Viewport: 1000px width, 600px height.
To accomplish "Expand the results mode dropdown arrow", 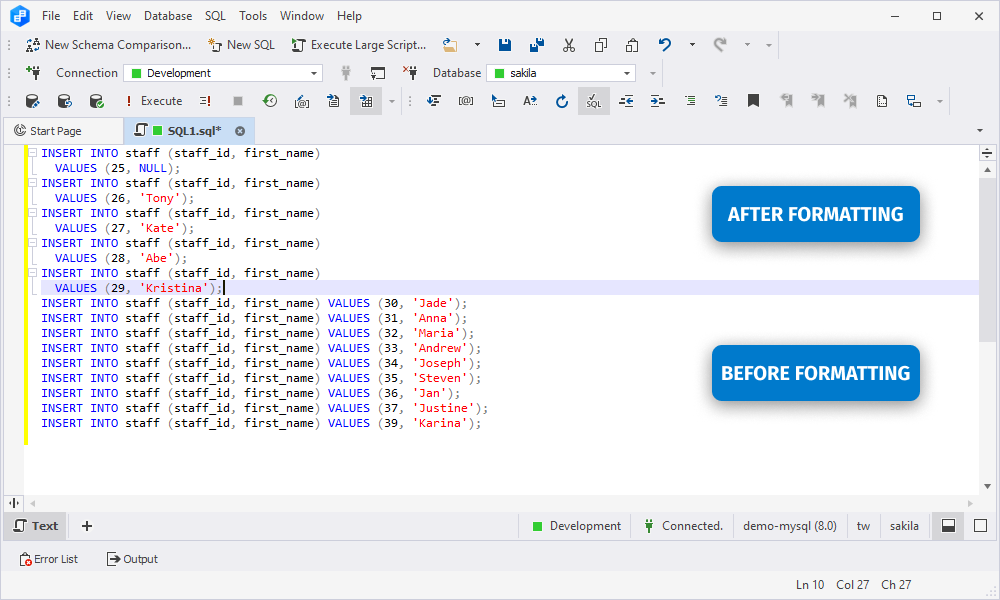I will (x=392, y=101).
